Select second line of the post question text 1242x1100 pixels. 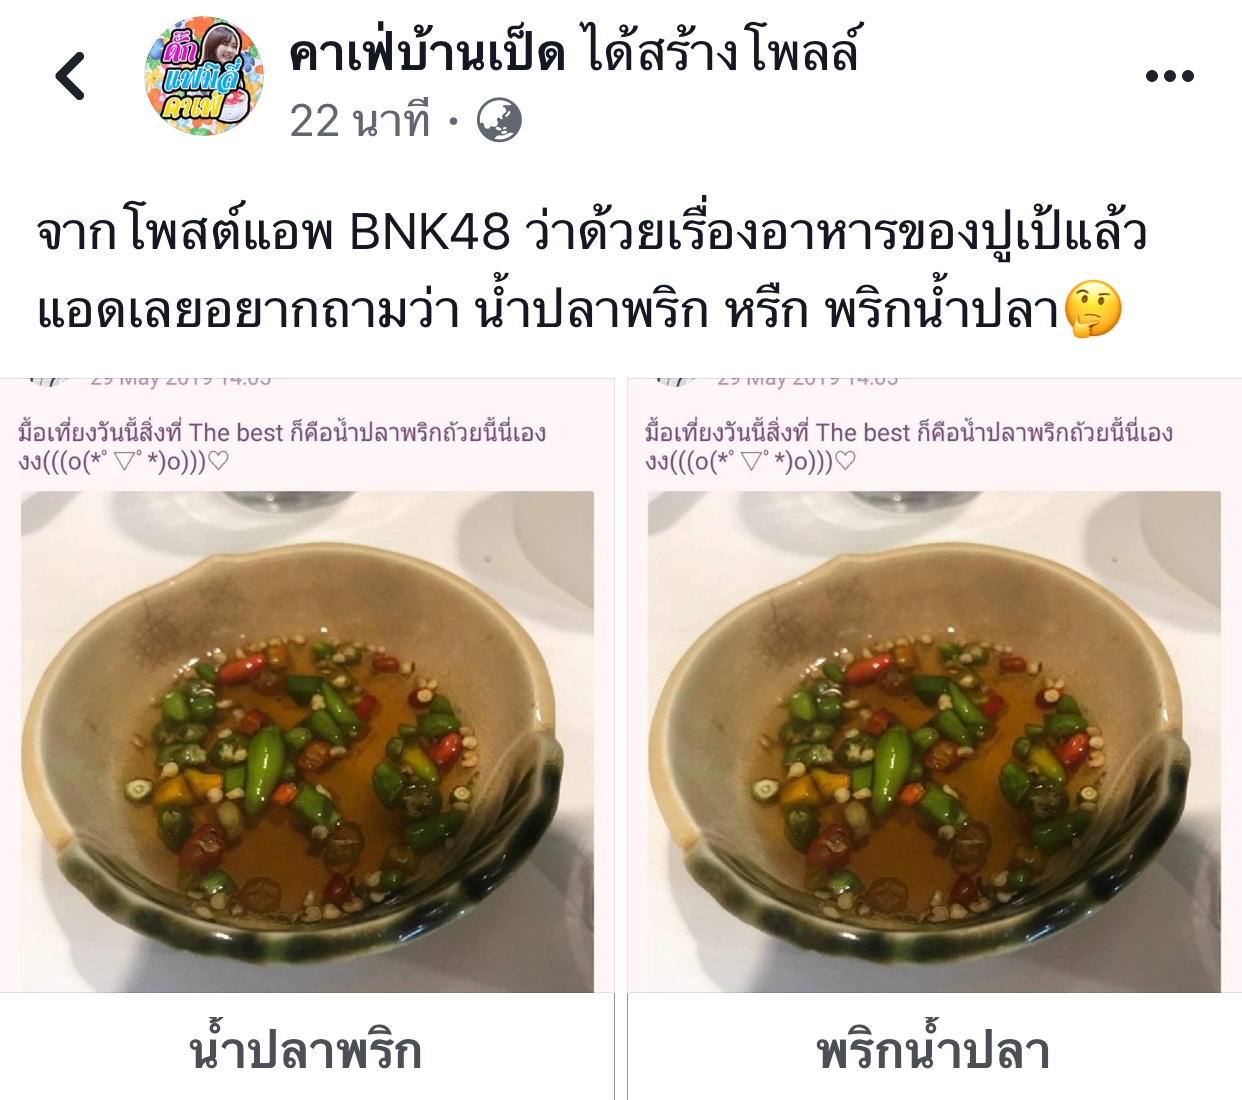pyautogui.click(x=580, y=310)
